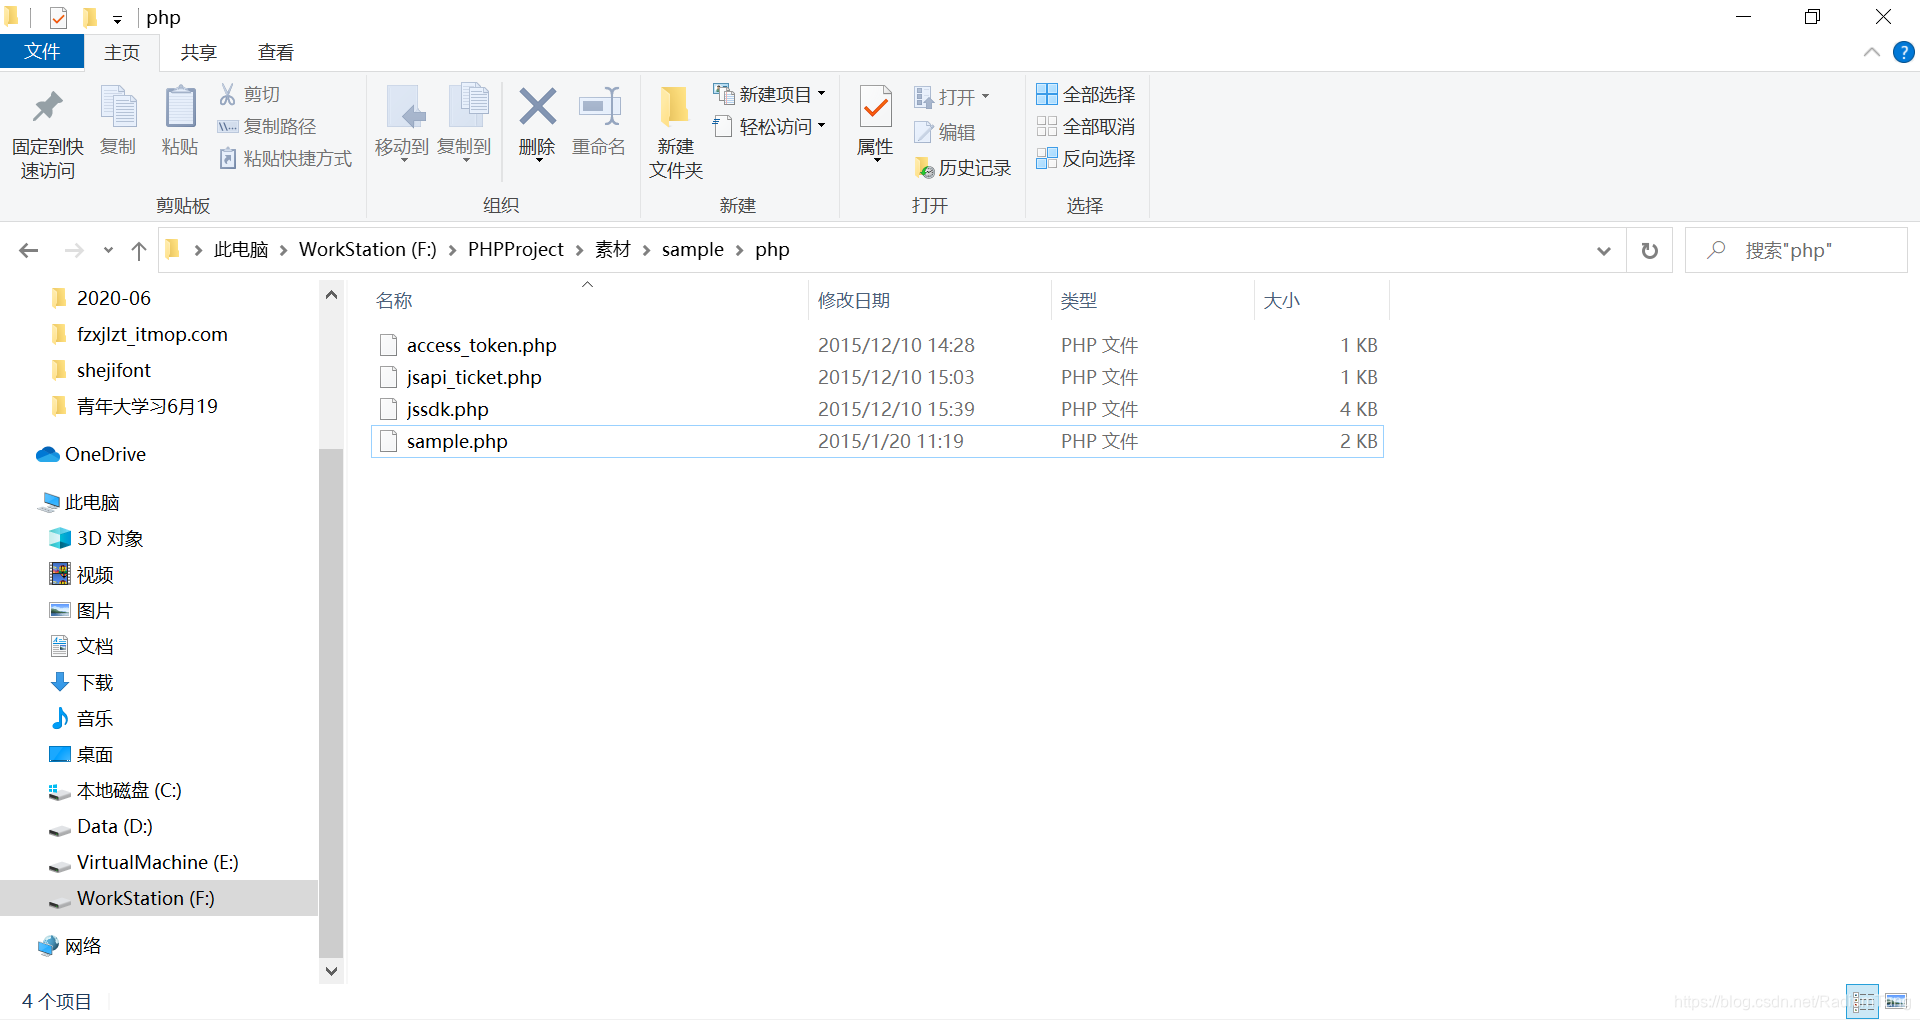1920x1020 pixels.
Task: Switch to details view layout icon
Action: coord(1863,1001)
